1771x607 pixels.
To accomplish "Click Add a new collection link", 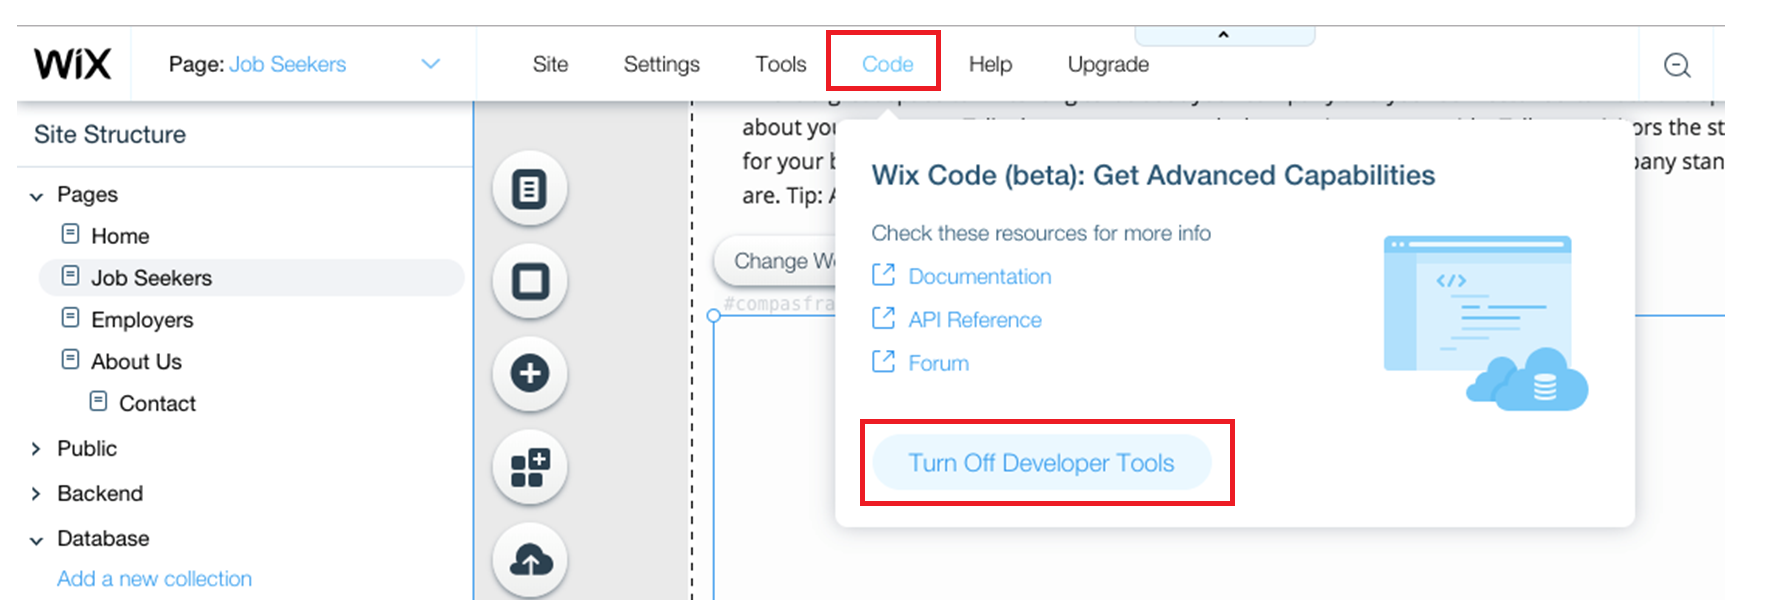I will point(154,579).
